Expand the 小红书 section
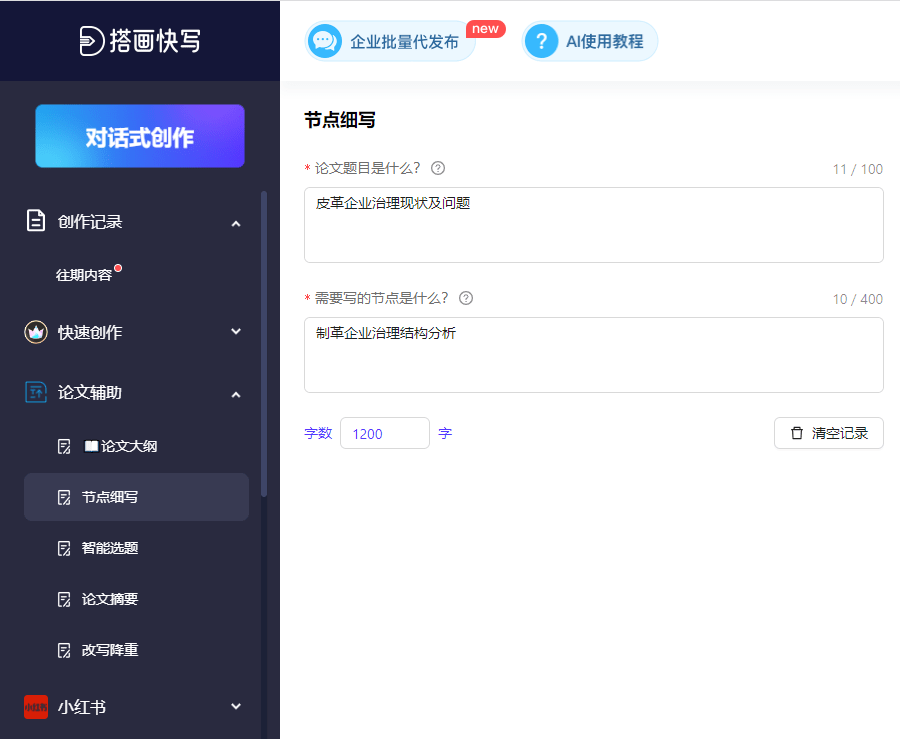900x739 pixels. coord(236,707)
